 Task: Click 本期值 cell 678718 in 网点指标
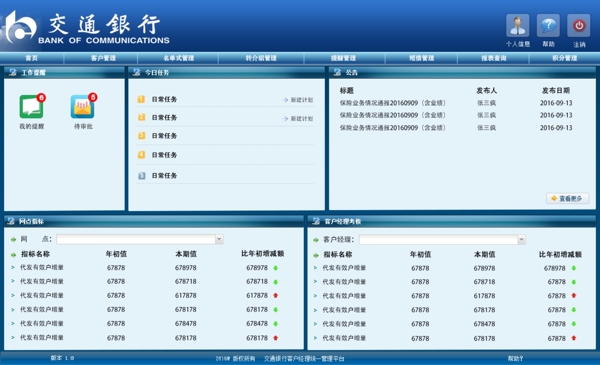[x=186, y=282]
